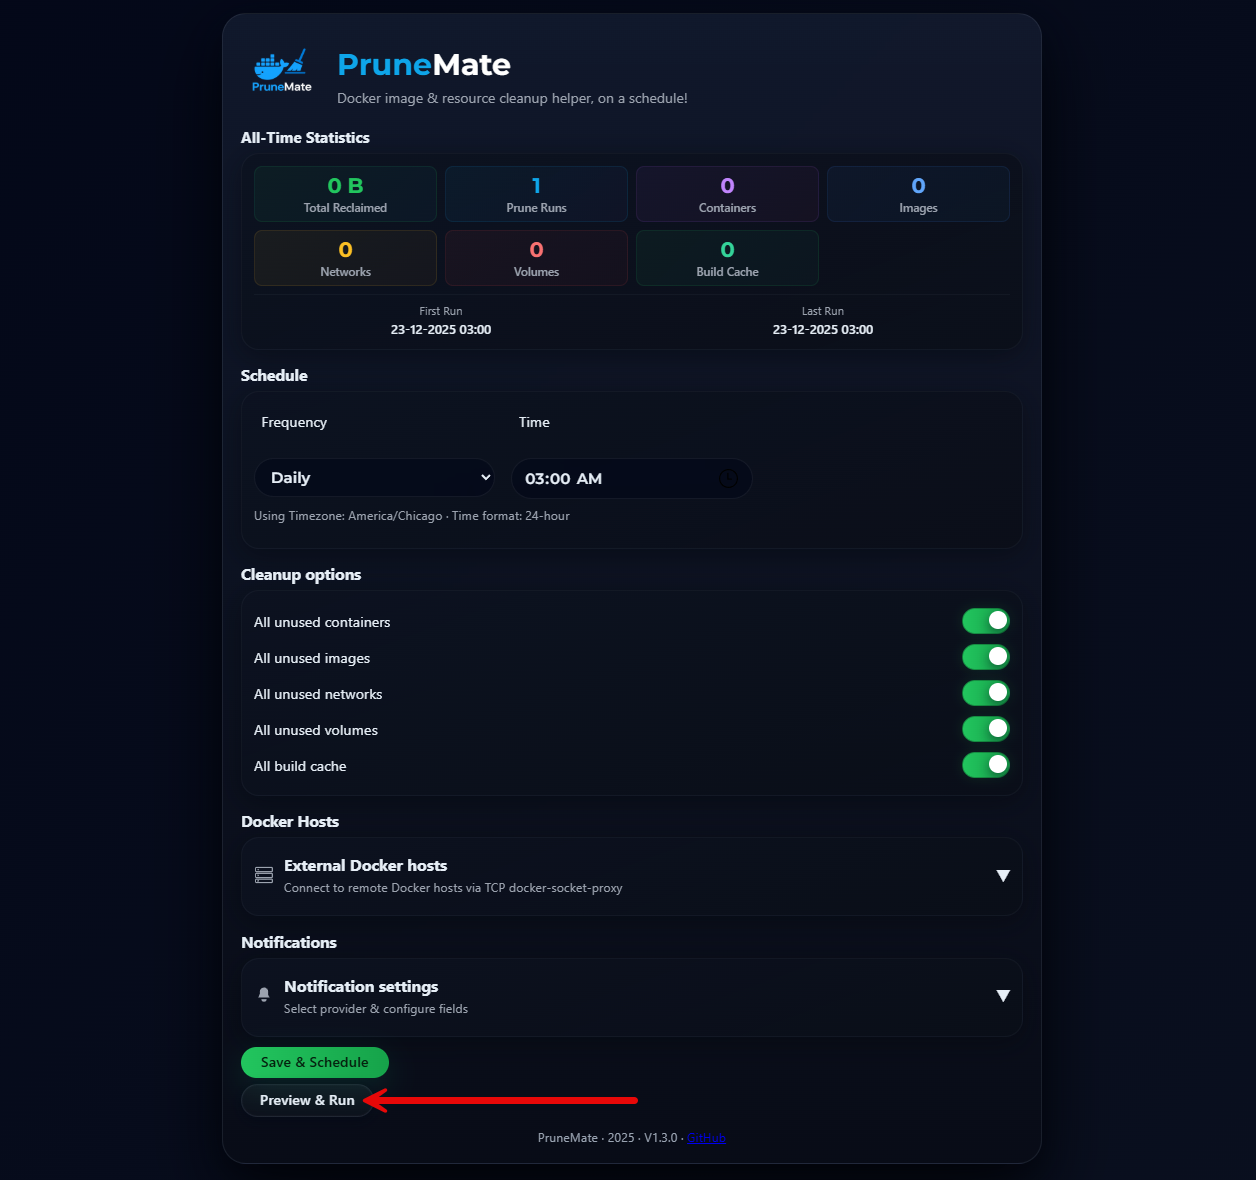Click "All unused containers" label text

tap(322, 622)
